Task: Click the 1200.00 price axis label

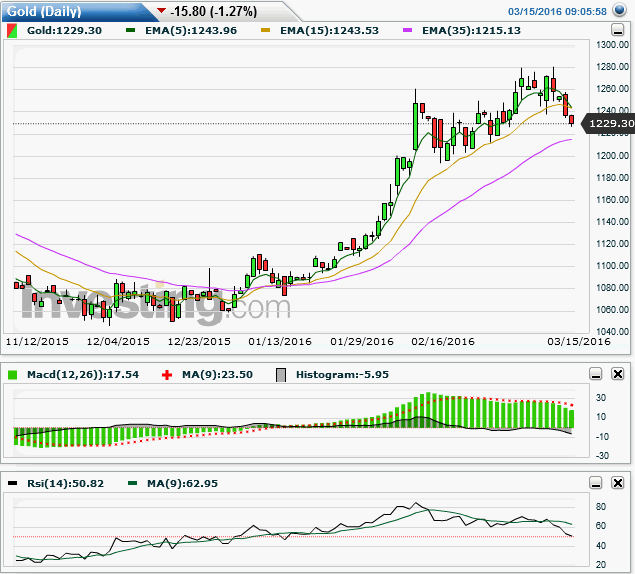Action: tap(612, 156)
